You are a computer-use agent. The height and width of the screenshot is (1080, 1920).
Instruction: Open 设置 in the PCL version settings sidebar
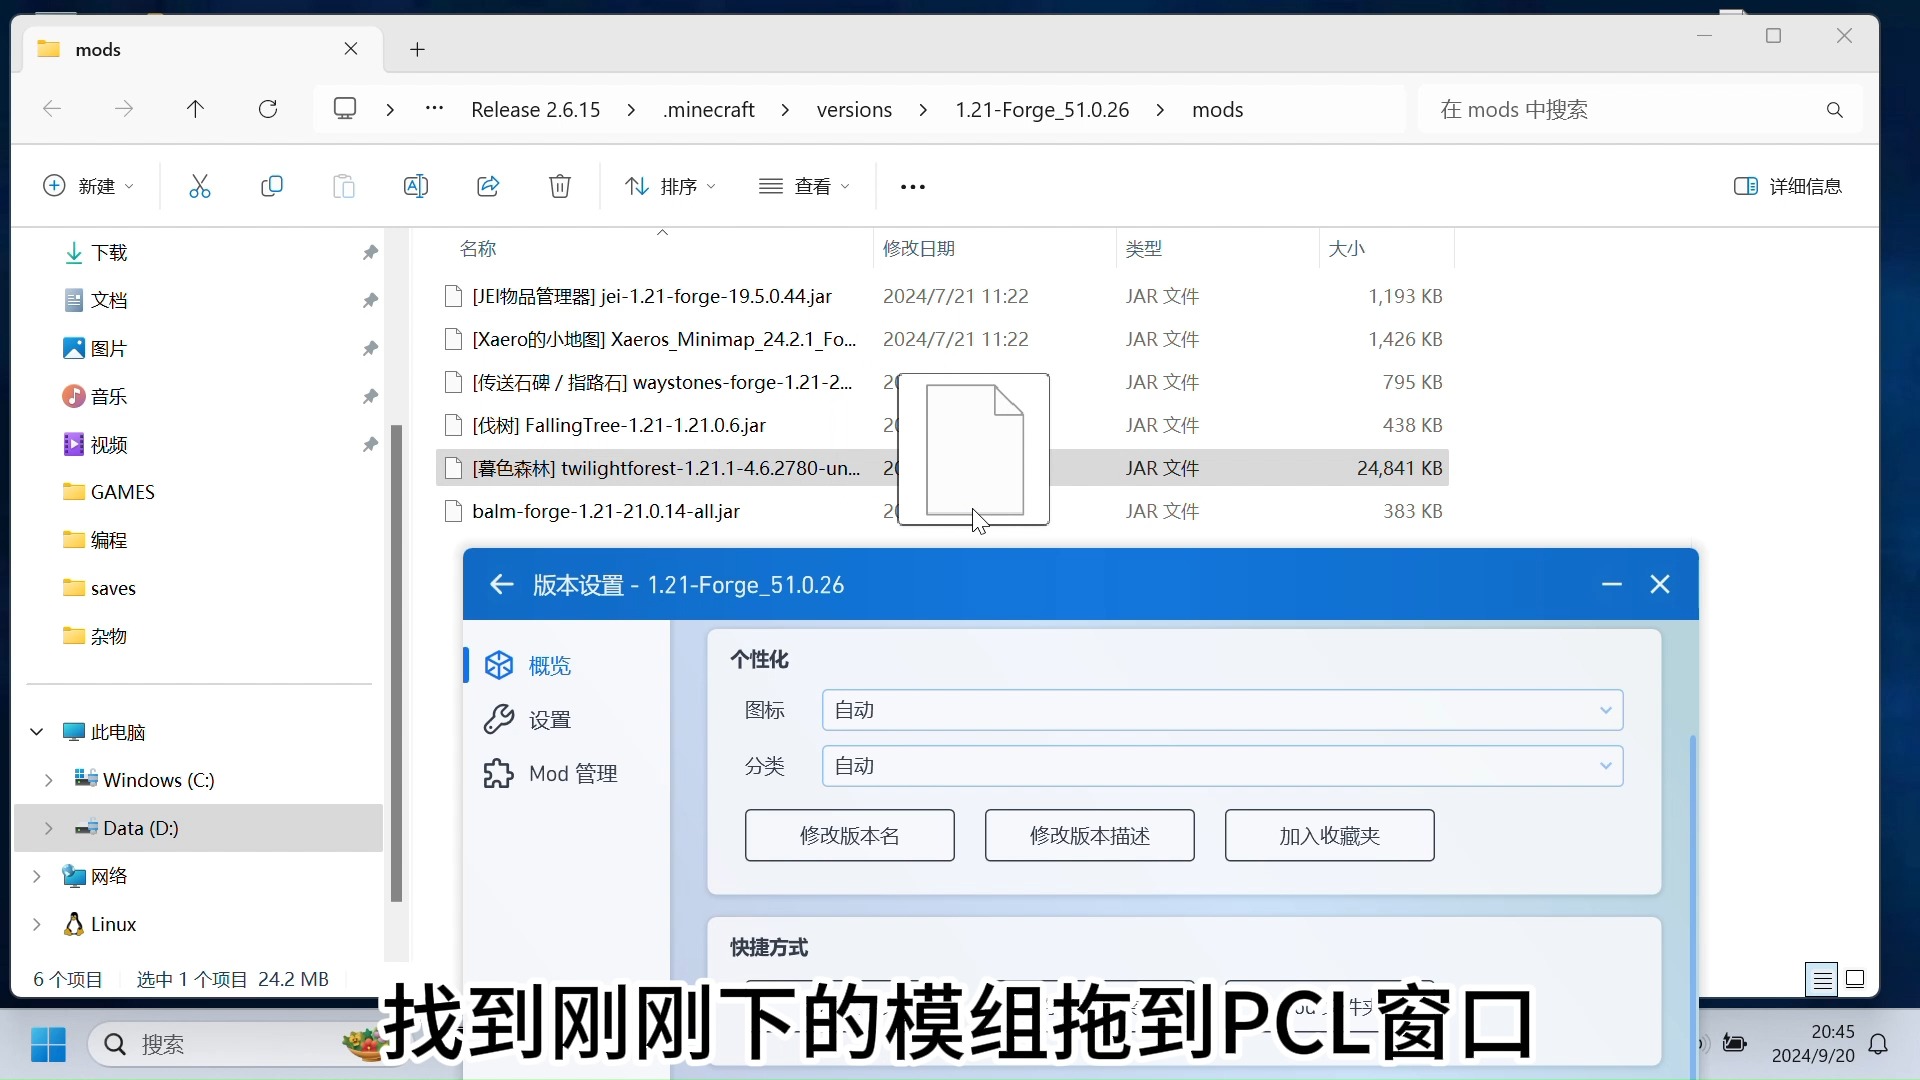[550, 719]
